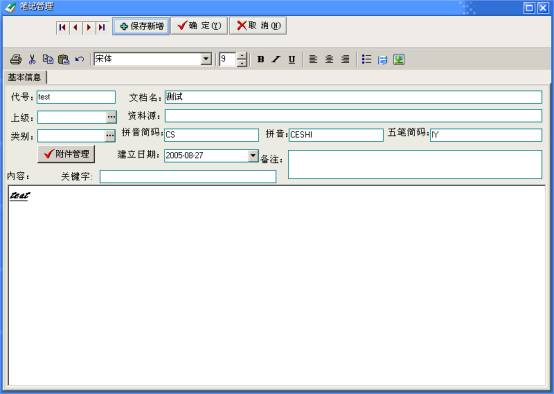Image resolution: width=554 pixels, height=394 pixels.
Task: Click the 备注 remarks text box
Action: tap(415, 164)
